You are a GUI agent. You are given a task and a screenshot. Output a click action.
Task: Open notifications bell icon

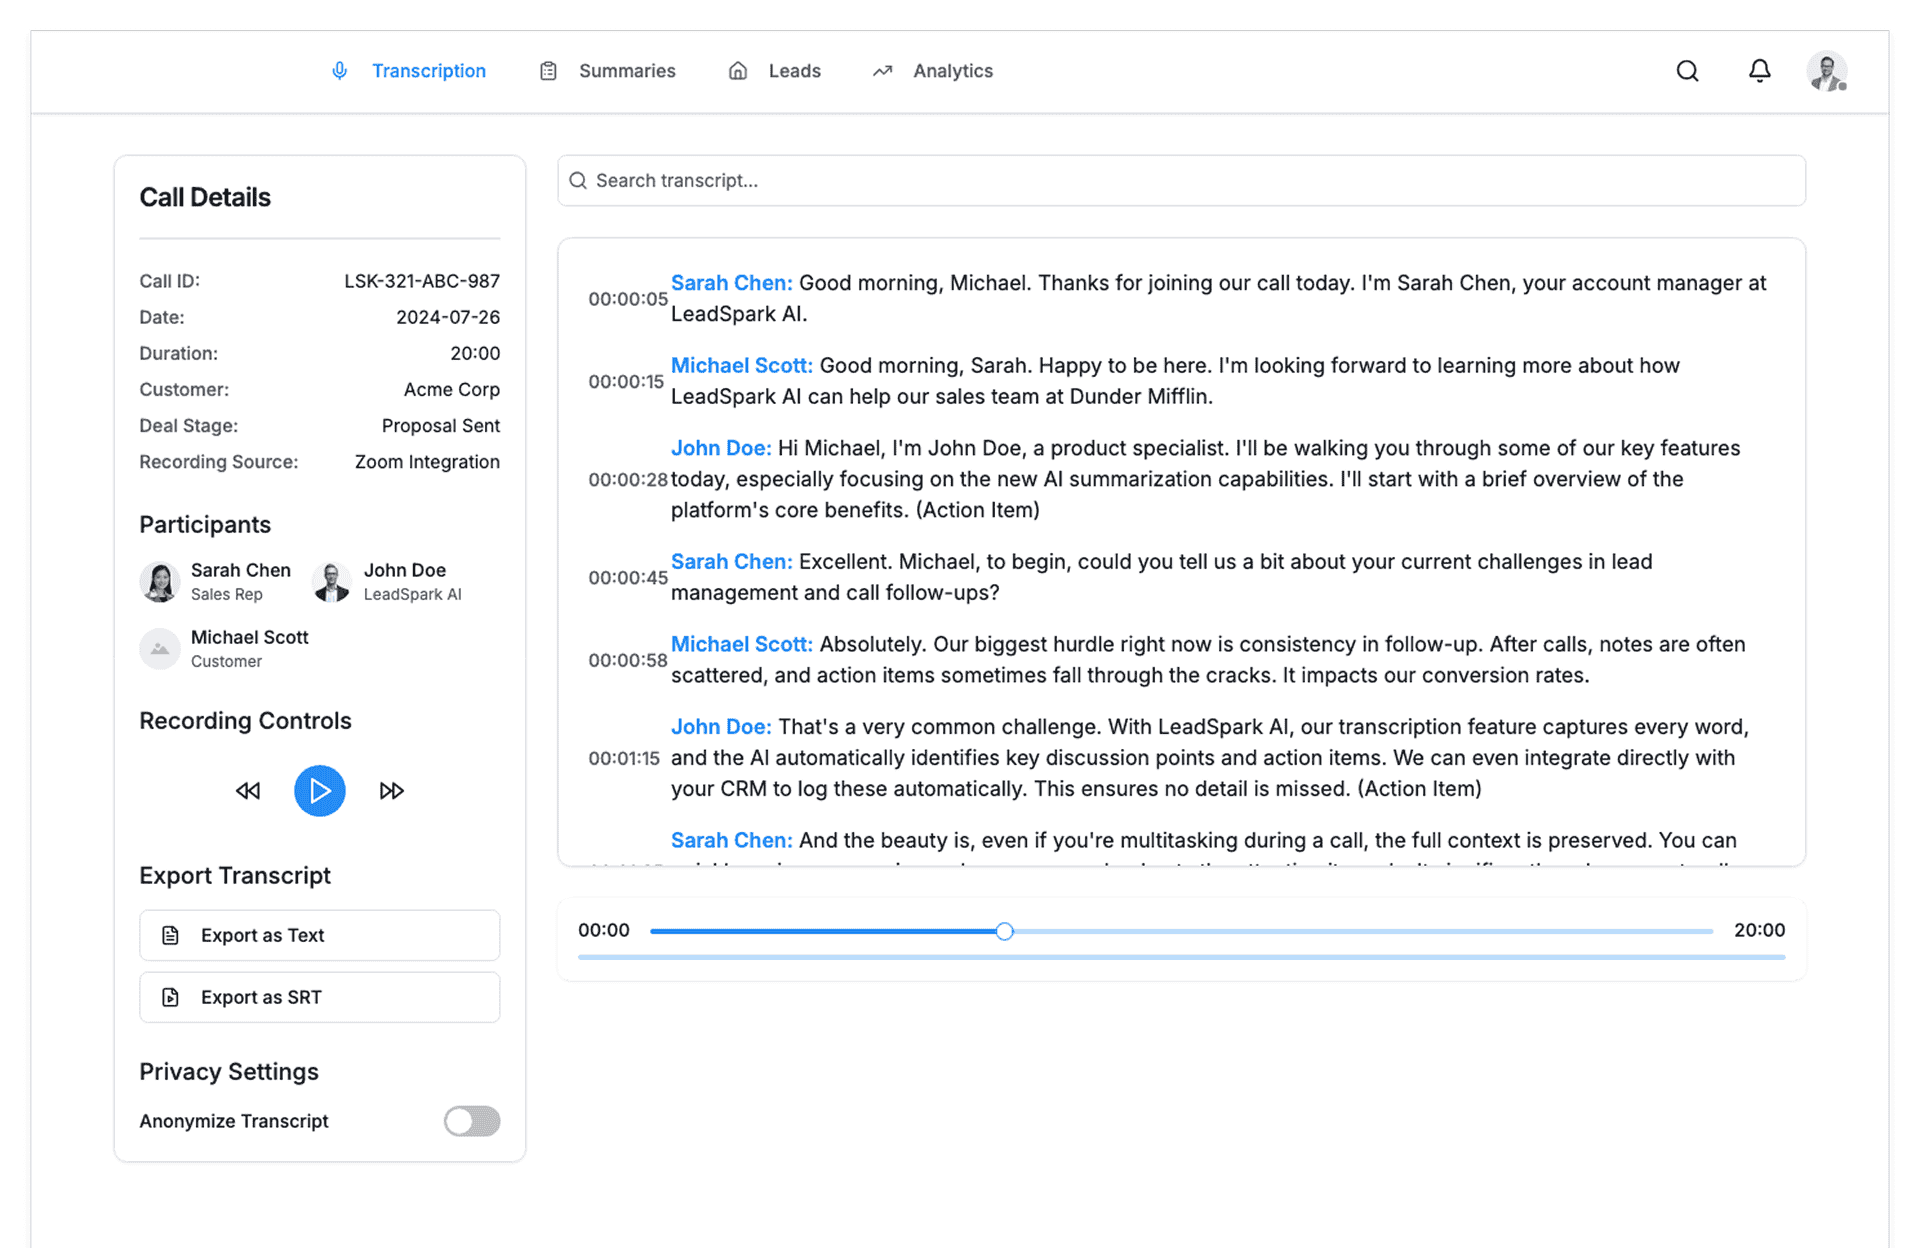tap(1759, 71)
